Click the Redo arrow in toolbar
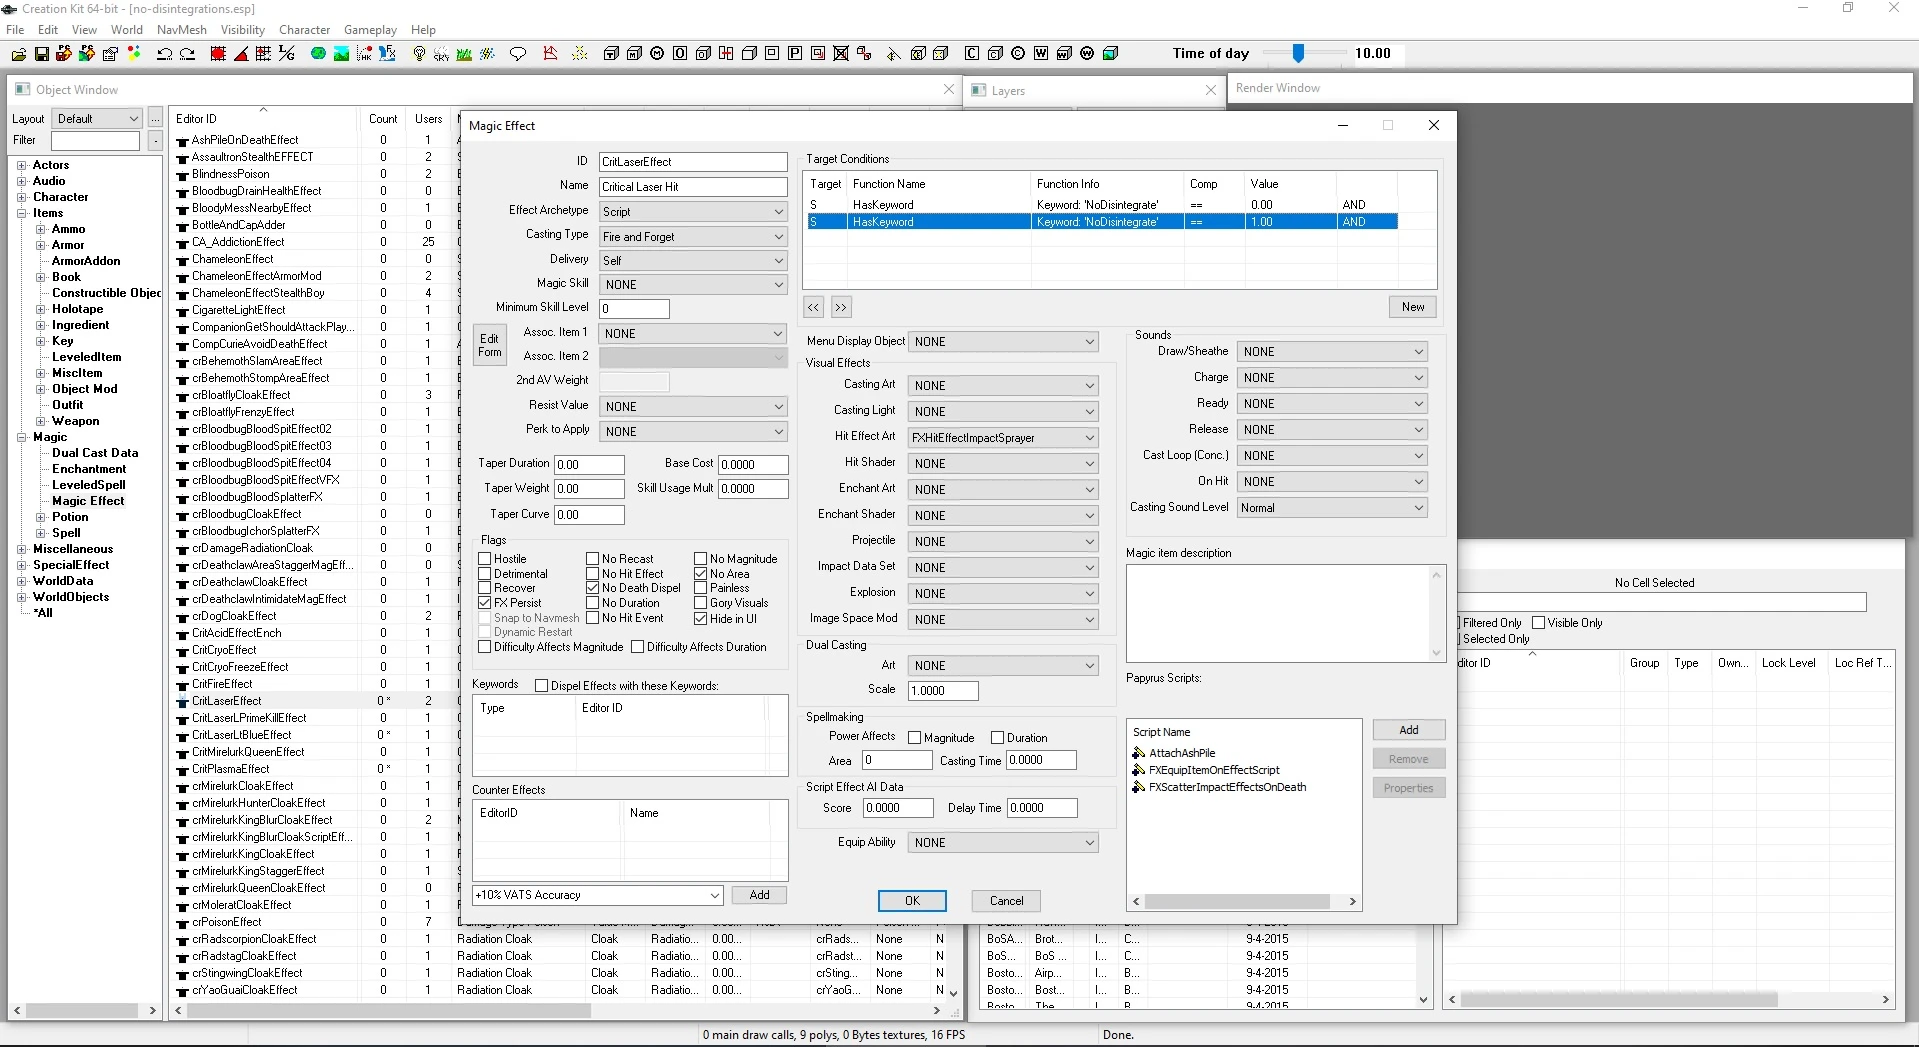Screen dimensions: 1919x1047 pyautogui.click(x=187, y=54)
